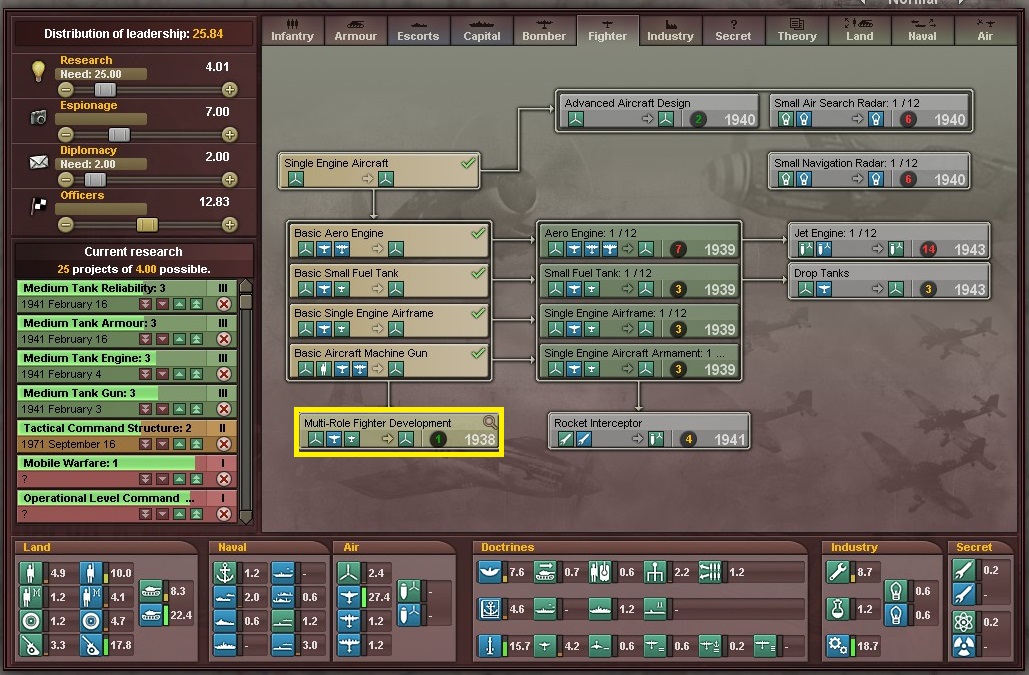Screen dimensions: 1029x675
Task: Decrease Diplomacy leadership with minus button
Action: (x=66, y=179)
